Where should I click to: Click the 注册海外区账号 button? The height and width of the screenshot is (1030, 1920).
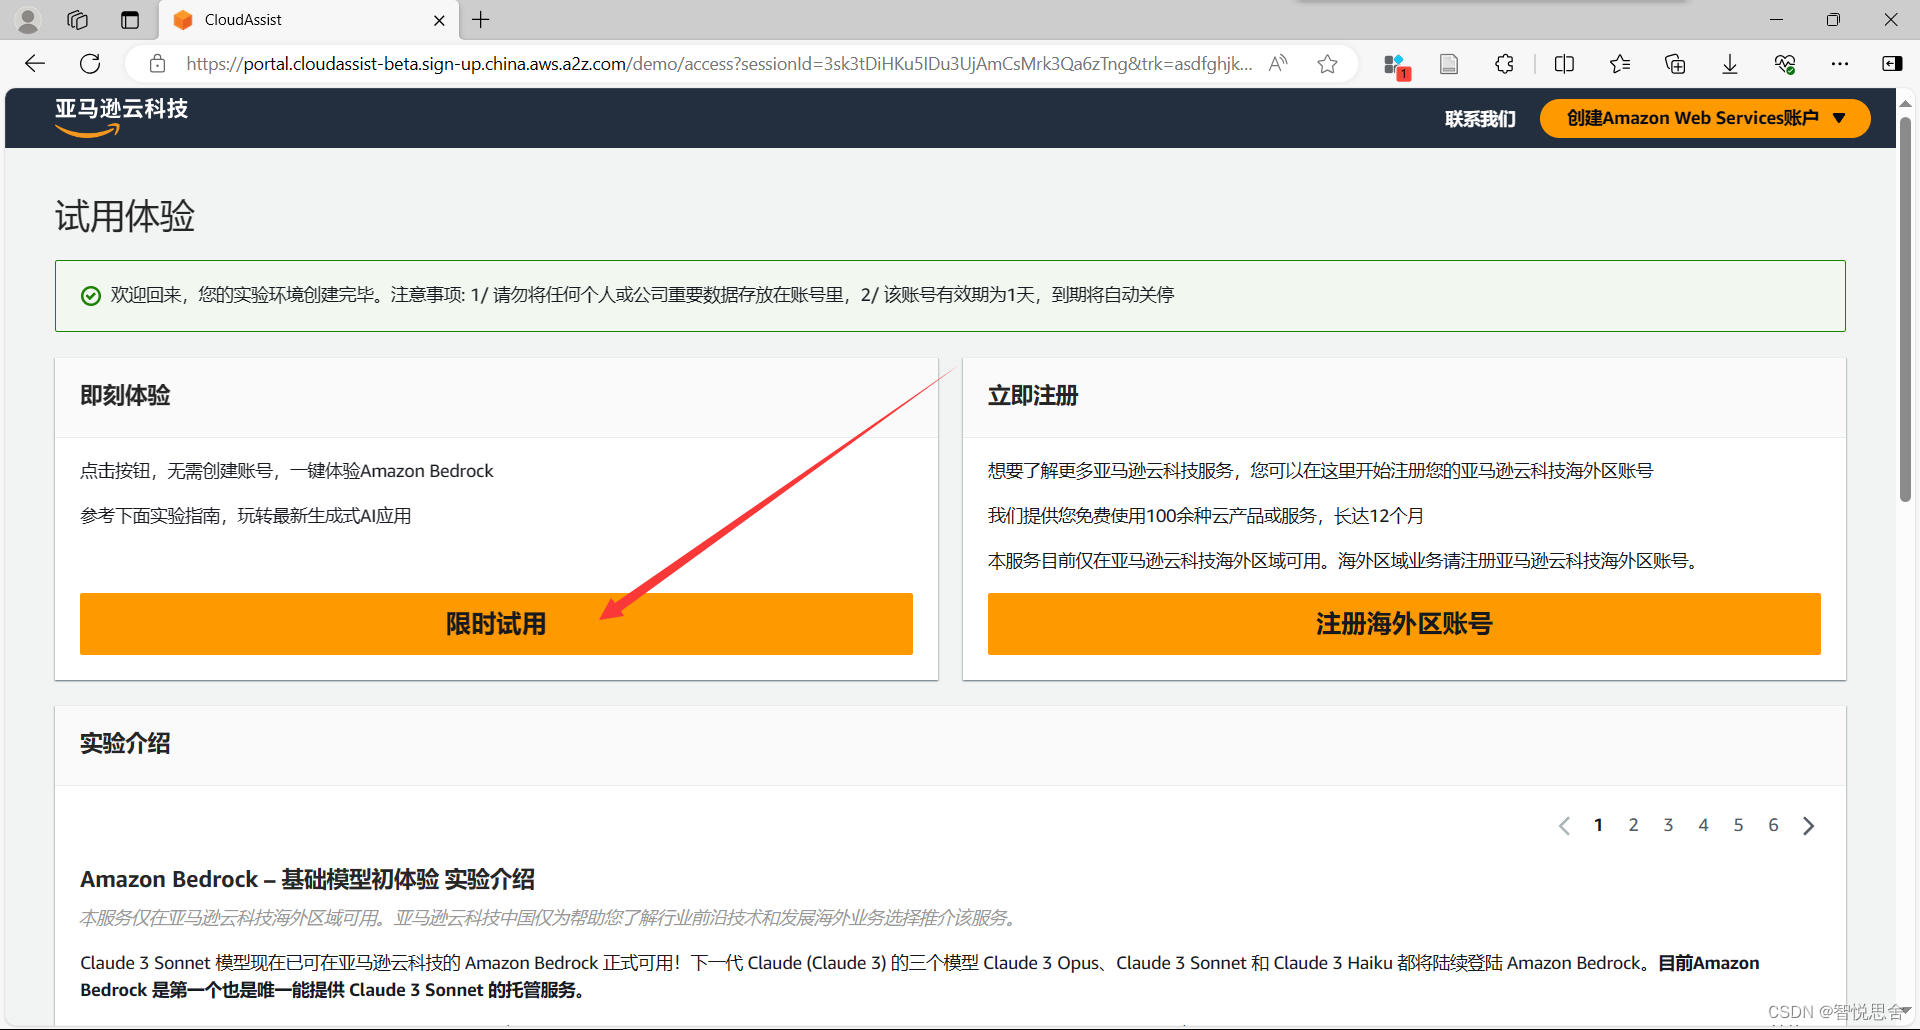(x=1404, y=624)
